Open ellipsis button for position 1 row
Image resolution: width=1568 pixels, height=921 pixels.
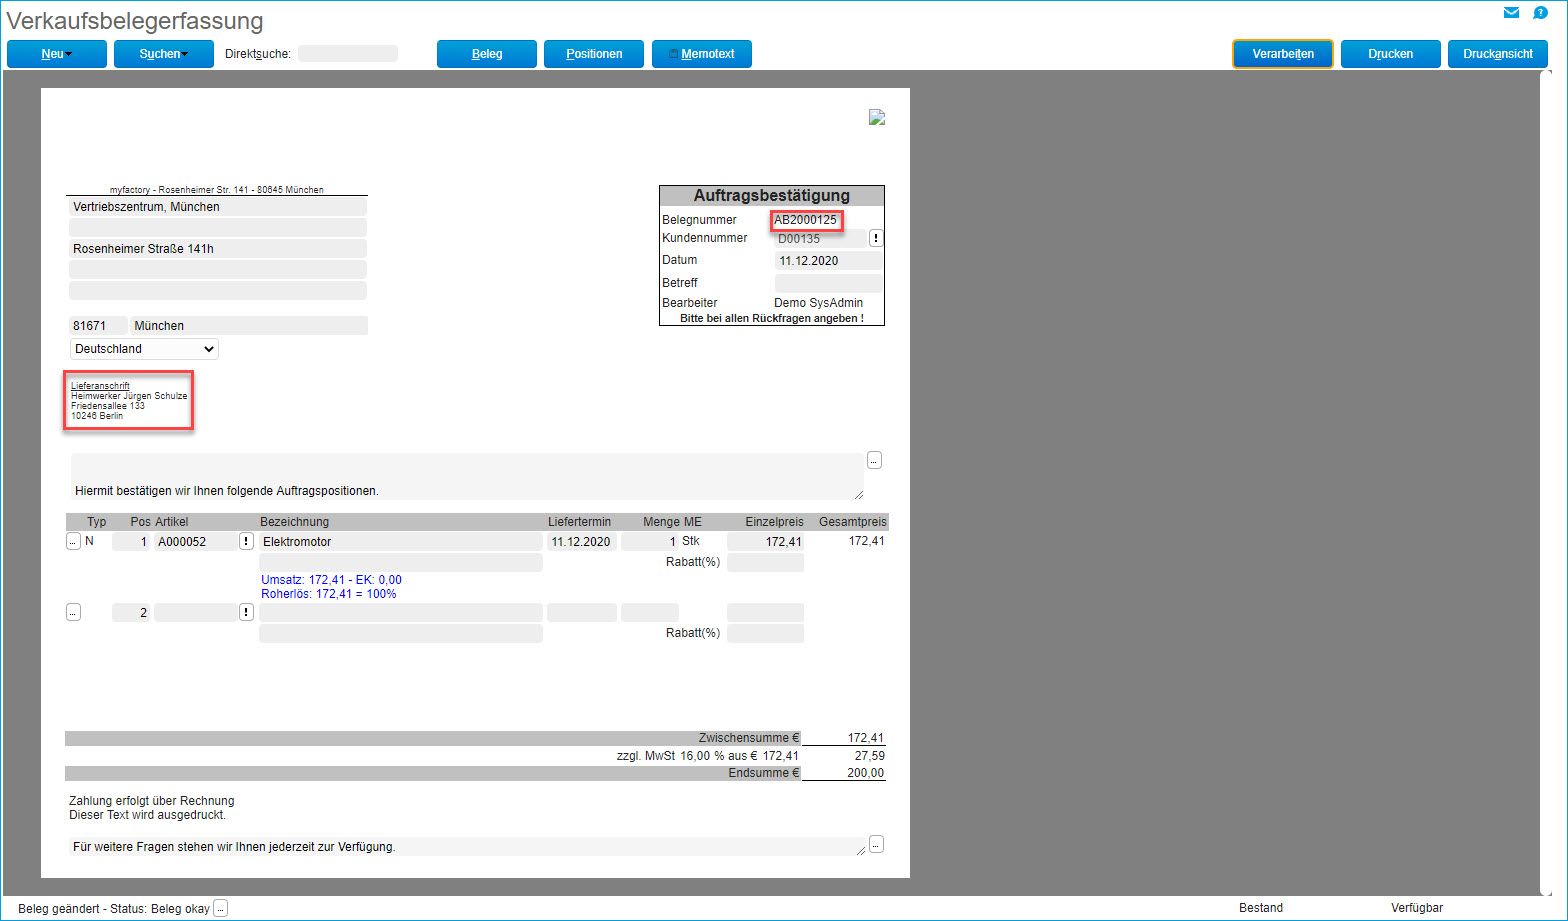(x=73, y=541)
